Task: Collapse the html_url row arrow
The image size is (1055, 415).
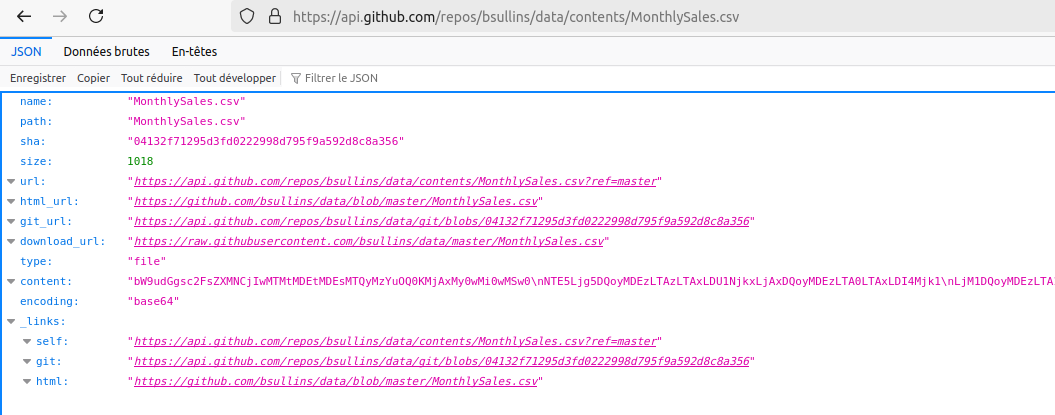Action: pyautogui.click(x=11, y=201)
